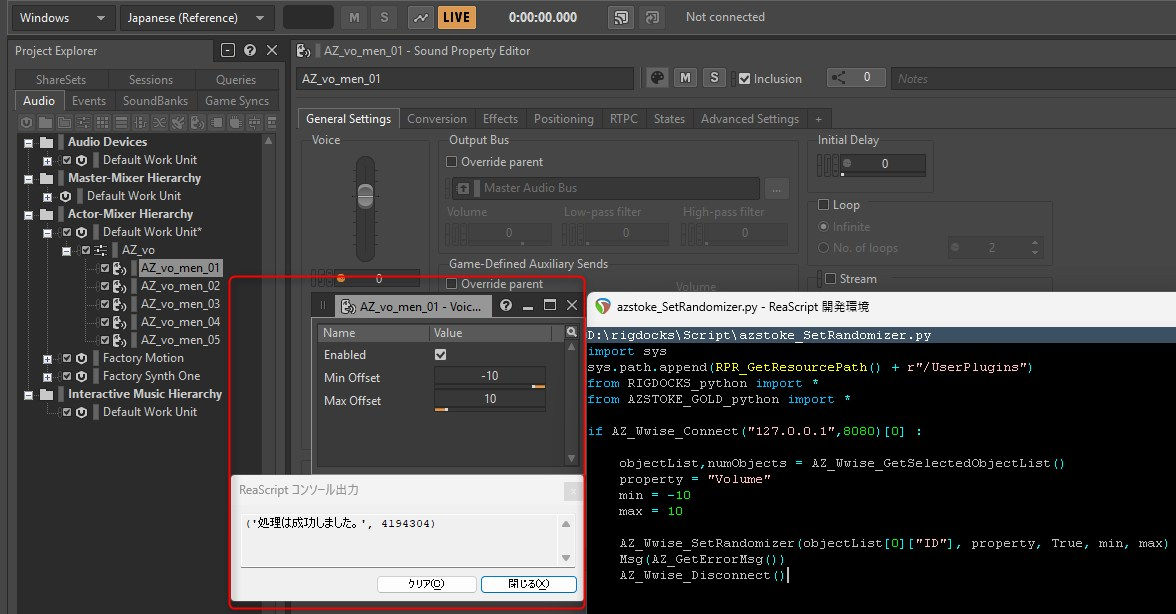Click the orange LIVE button
Viewport: 1176px width, 614px height.
point(456,17)
